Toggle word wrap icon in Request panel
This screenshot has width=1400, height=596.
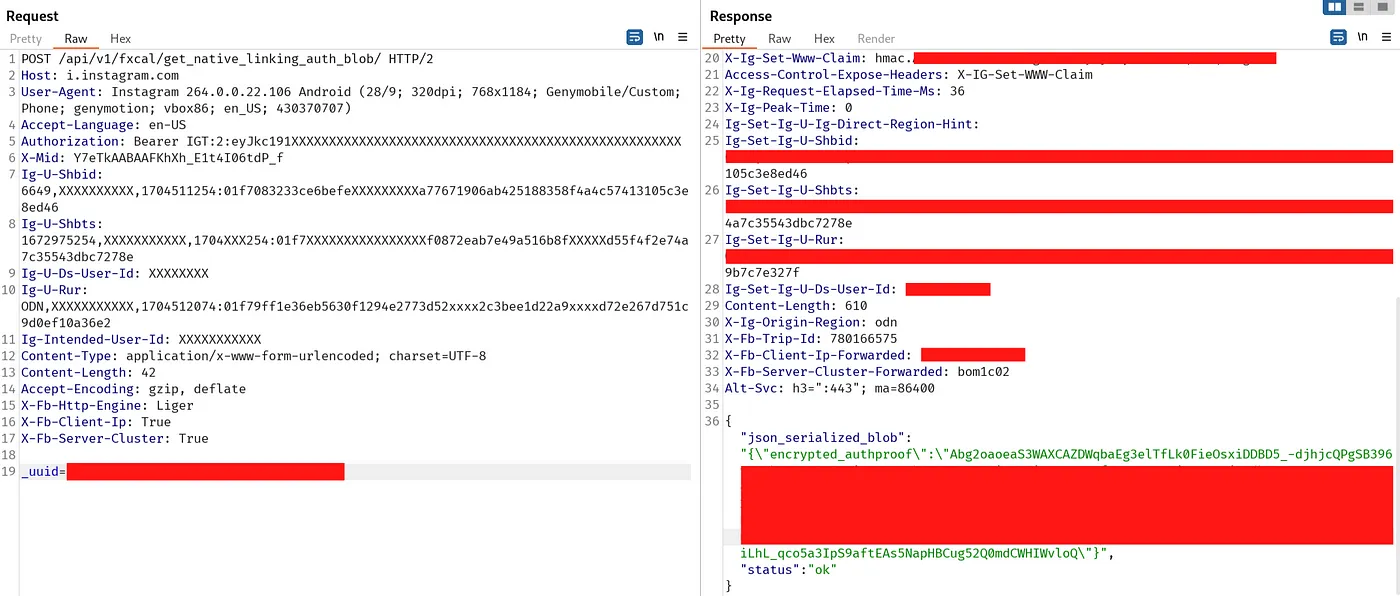pos(634,37)
